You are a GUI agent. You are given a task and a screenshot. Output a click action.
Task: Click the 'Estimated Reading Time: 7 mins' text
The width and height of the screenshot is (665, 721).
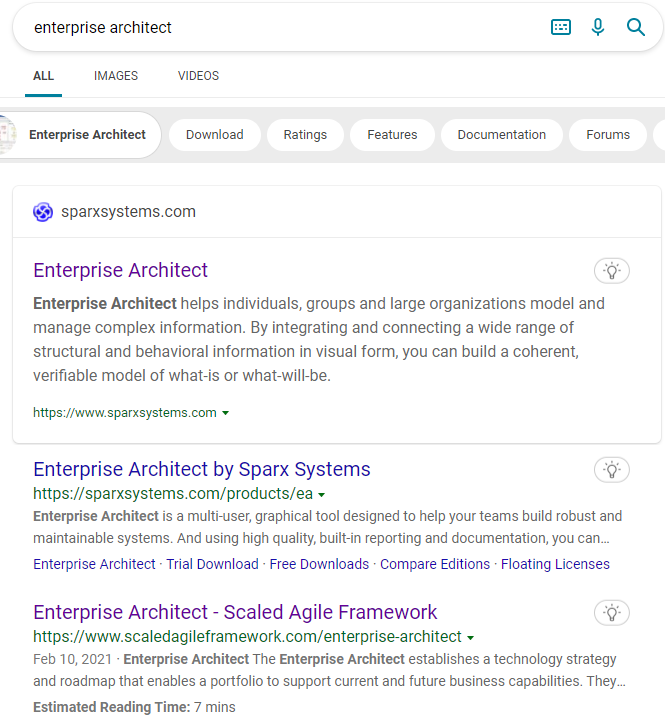[x=134, y=707]
